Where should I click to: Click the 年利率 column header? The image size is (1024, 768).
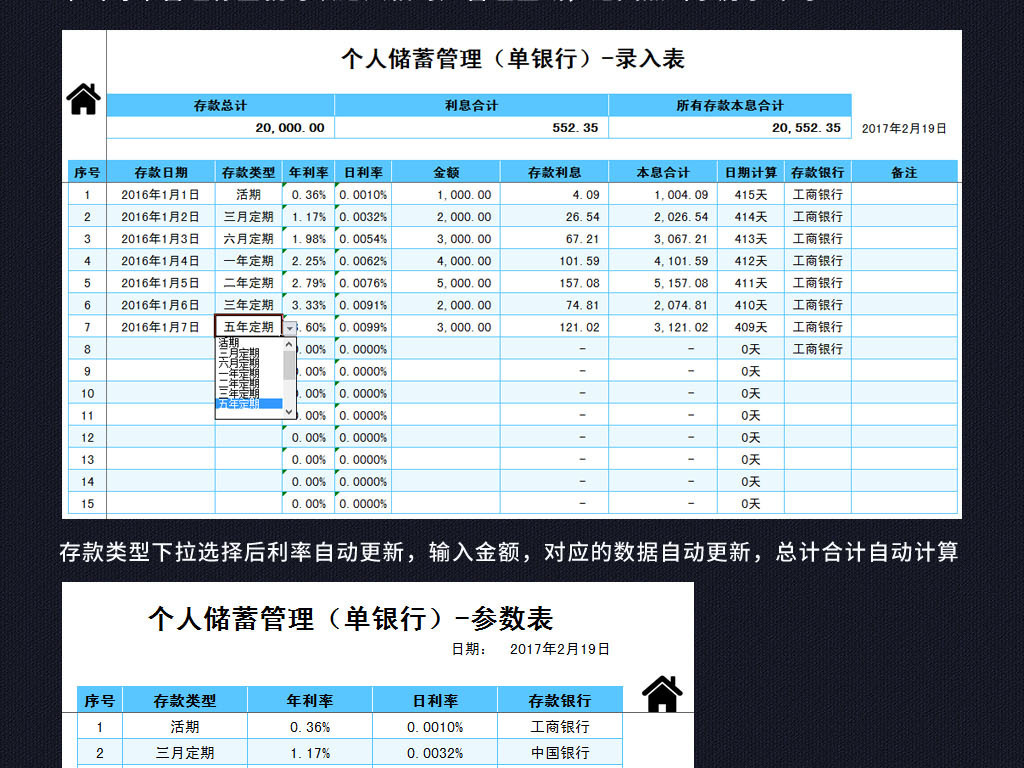click(x=309, y=171)
